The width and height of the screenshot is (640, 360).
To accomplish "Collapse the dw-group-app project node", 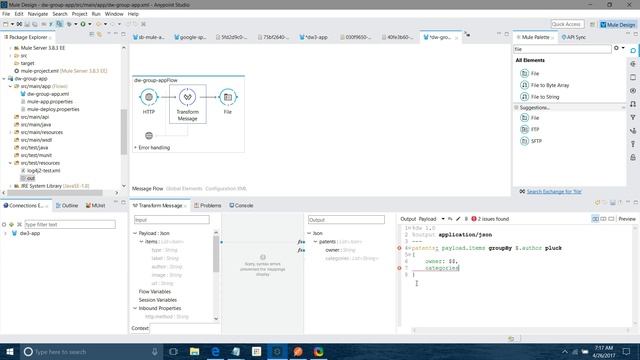I will pyautogui.click(x=4, y=79).
